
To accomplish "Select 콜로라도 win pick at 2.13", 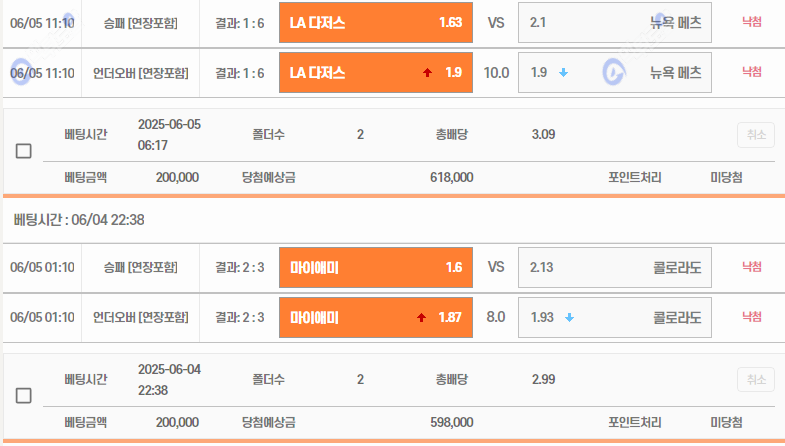I will 614,267.
